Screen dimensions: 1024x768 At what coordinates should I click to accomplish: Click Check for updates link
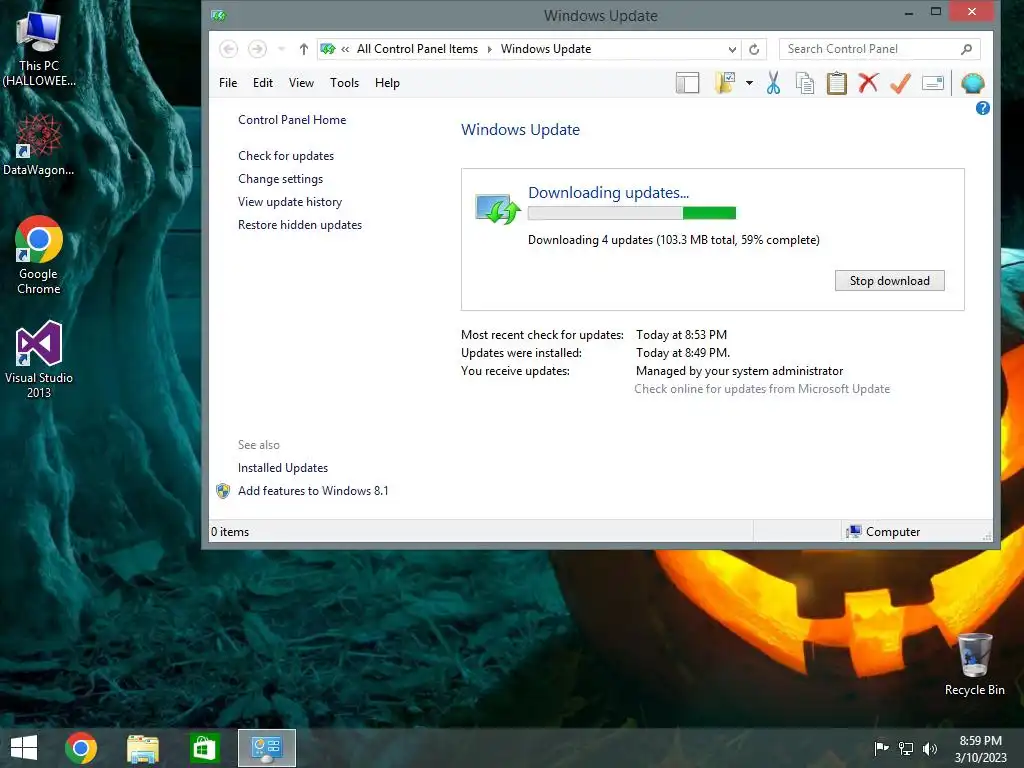click(x=286, y=156)
